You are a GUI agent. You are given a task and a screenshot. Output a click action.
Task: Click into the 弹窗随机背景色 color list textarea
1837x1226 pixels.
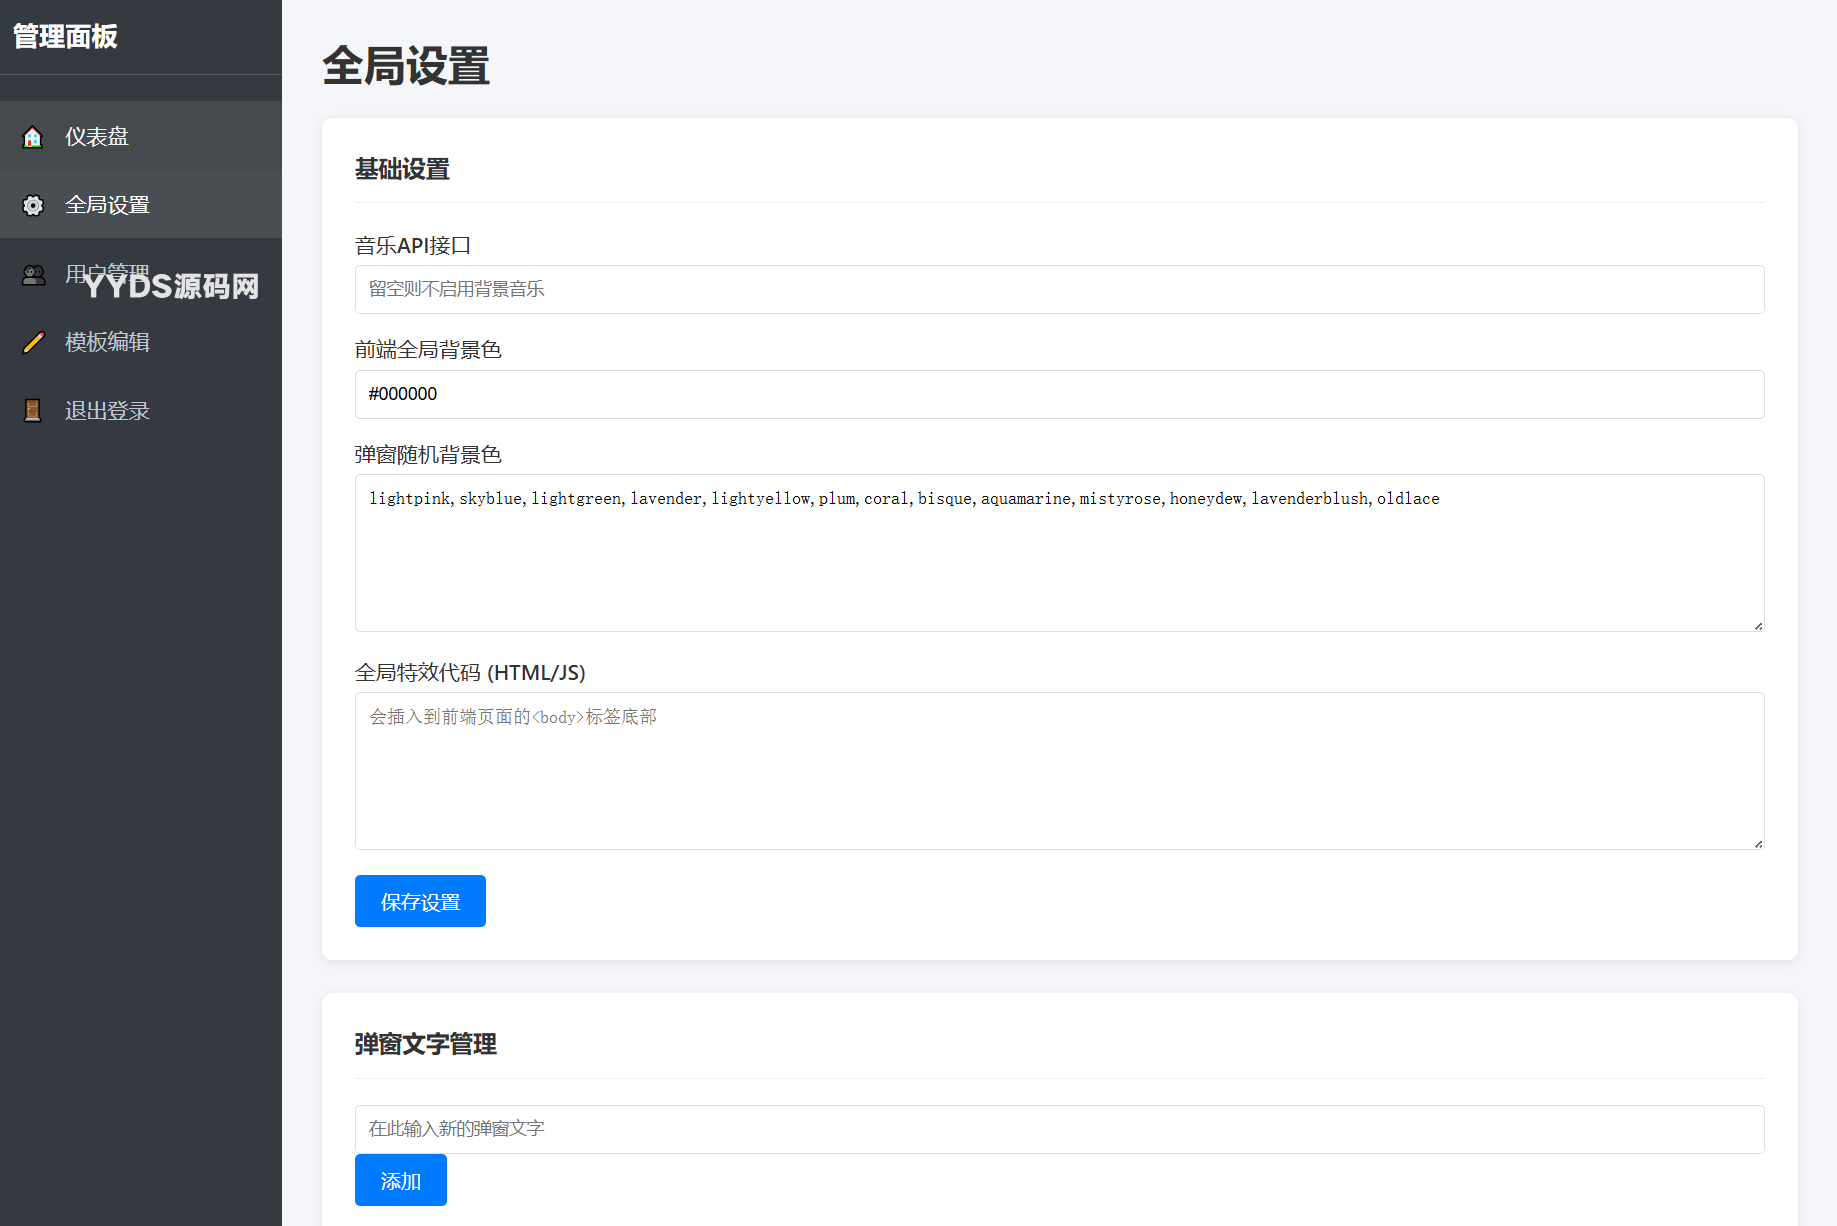click(1059, 560)
